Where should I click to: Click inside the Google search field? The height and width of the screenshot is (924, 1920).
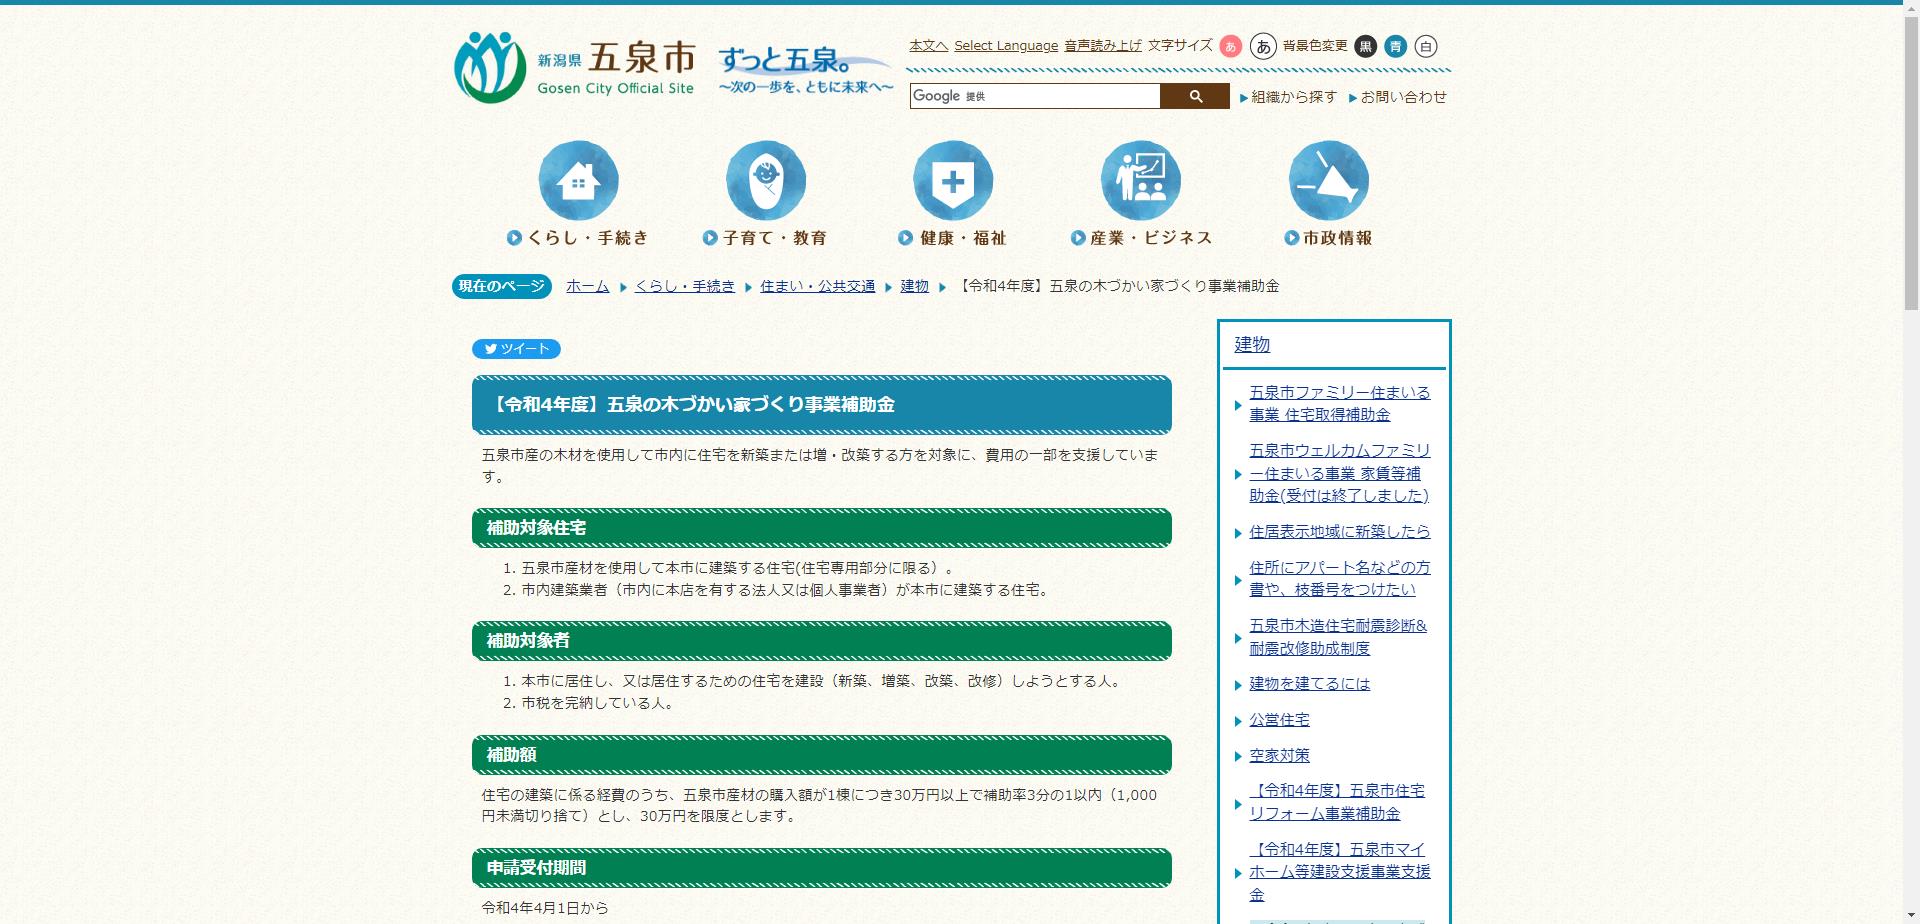coord(1035,96)
